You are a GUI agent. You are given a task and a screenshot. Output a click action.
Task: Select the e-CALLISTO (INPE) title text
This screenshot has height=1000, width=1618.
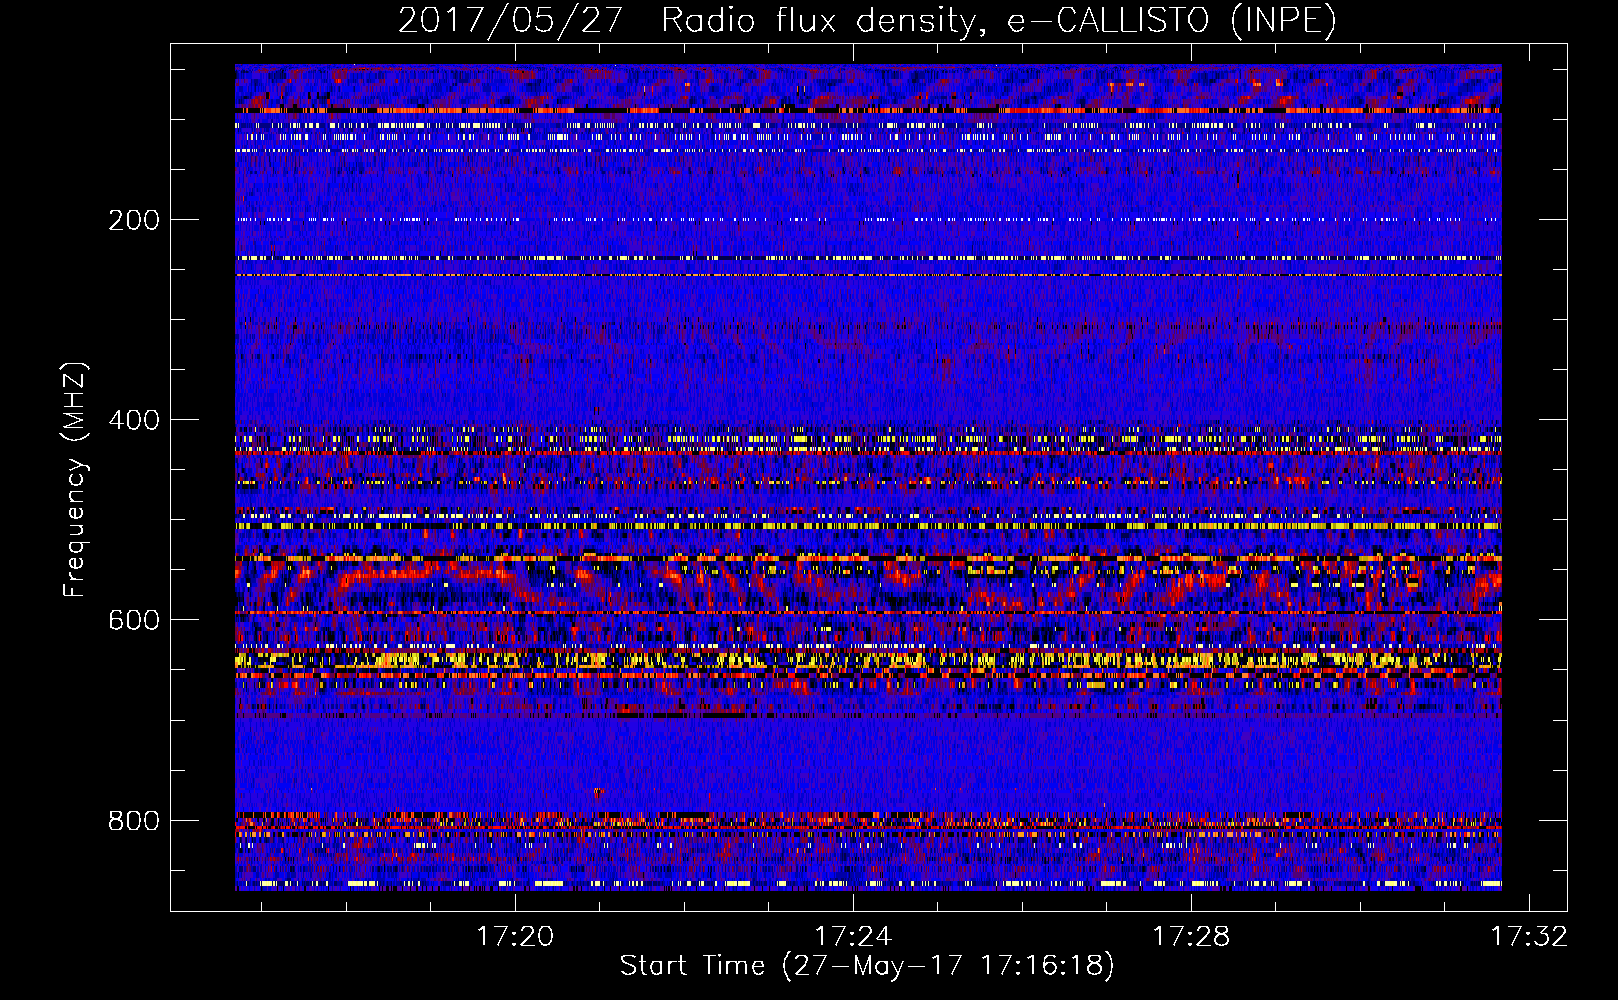[1171, 20]
